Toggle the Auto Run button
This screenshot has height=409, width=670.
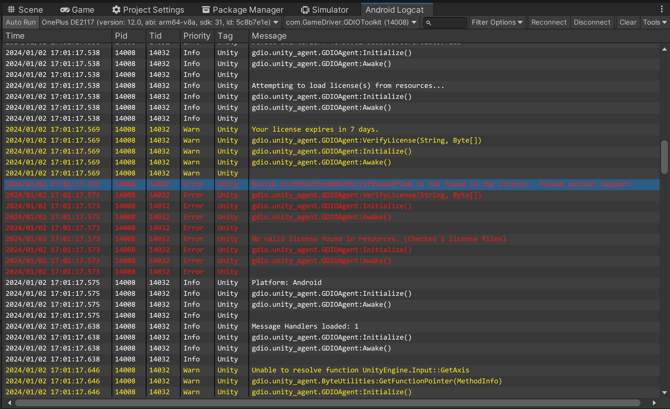[20, 22]
